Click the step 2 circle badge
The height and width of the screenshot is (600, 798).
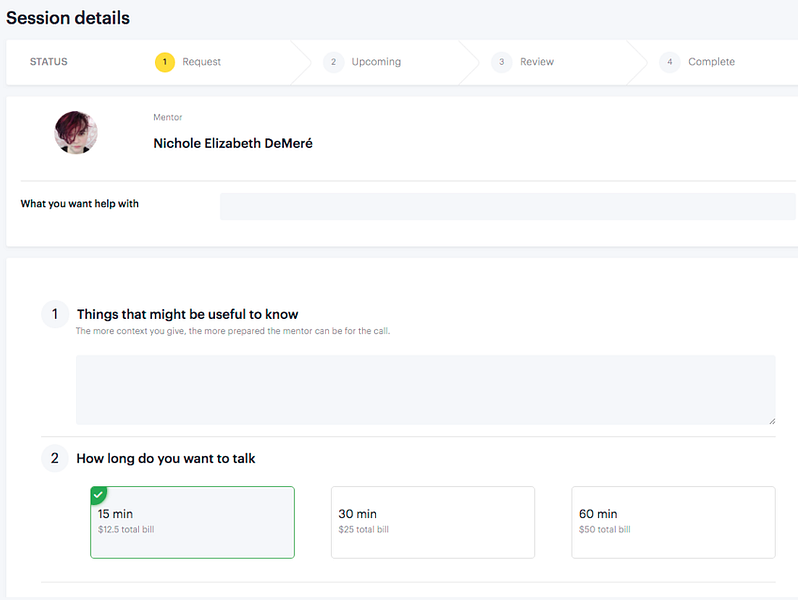[x=333, y=62]
